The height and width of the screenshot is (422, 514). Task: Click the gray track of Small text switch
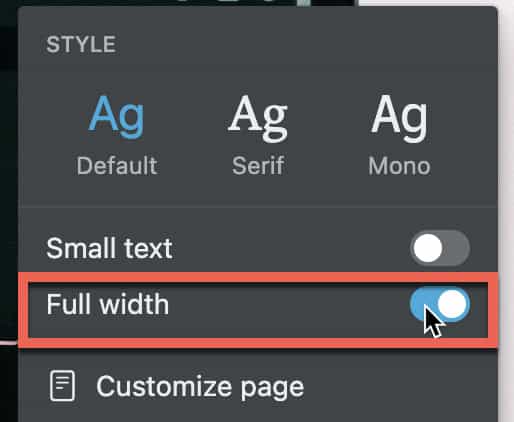coord(457,248)
